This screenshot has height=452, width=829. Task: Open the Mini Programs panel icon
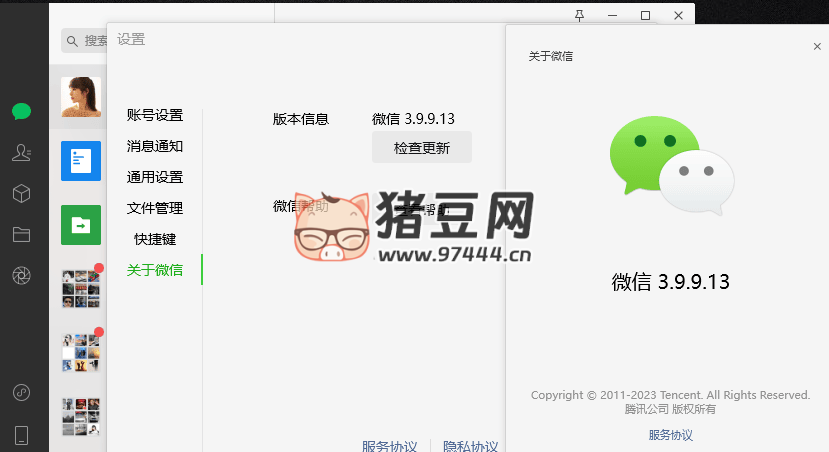(21, 393)
